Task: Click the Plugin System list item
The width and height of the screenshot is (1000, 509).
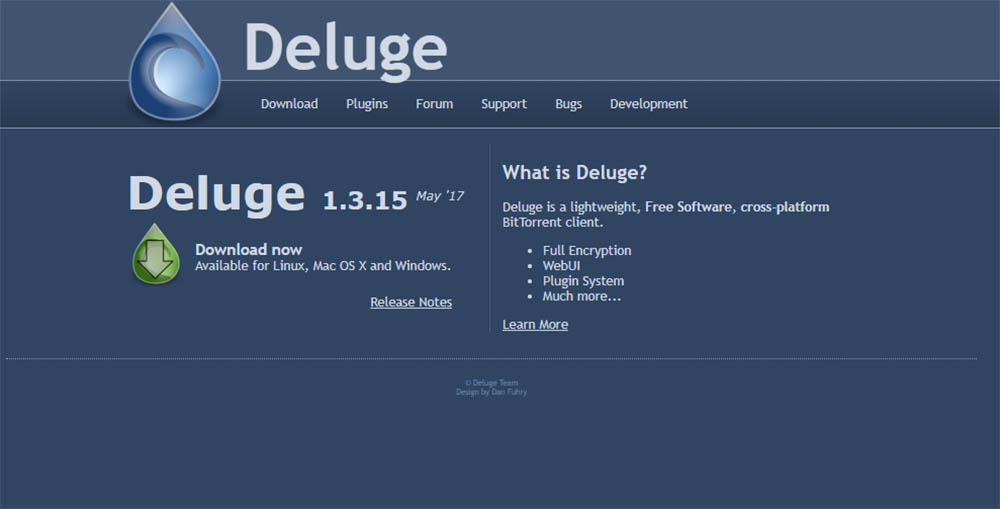Action: [583, 281]
